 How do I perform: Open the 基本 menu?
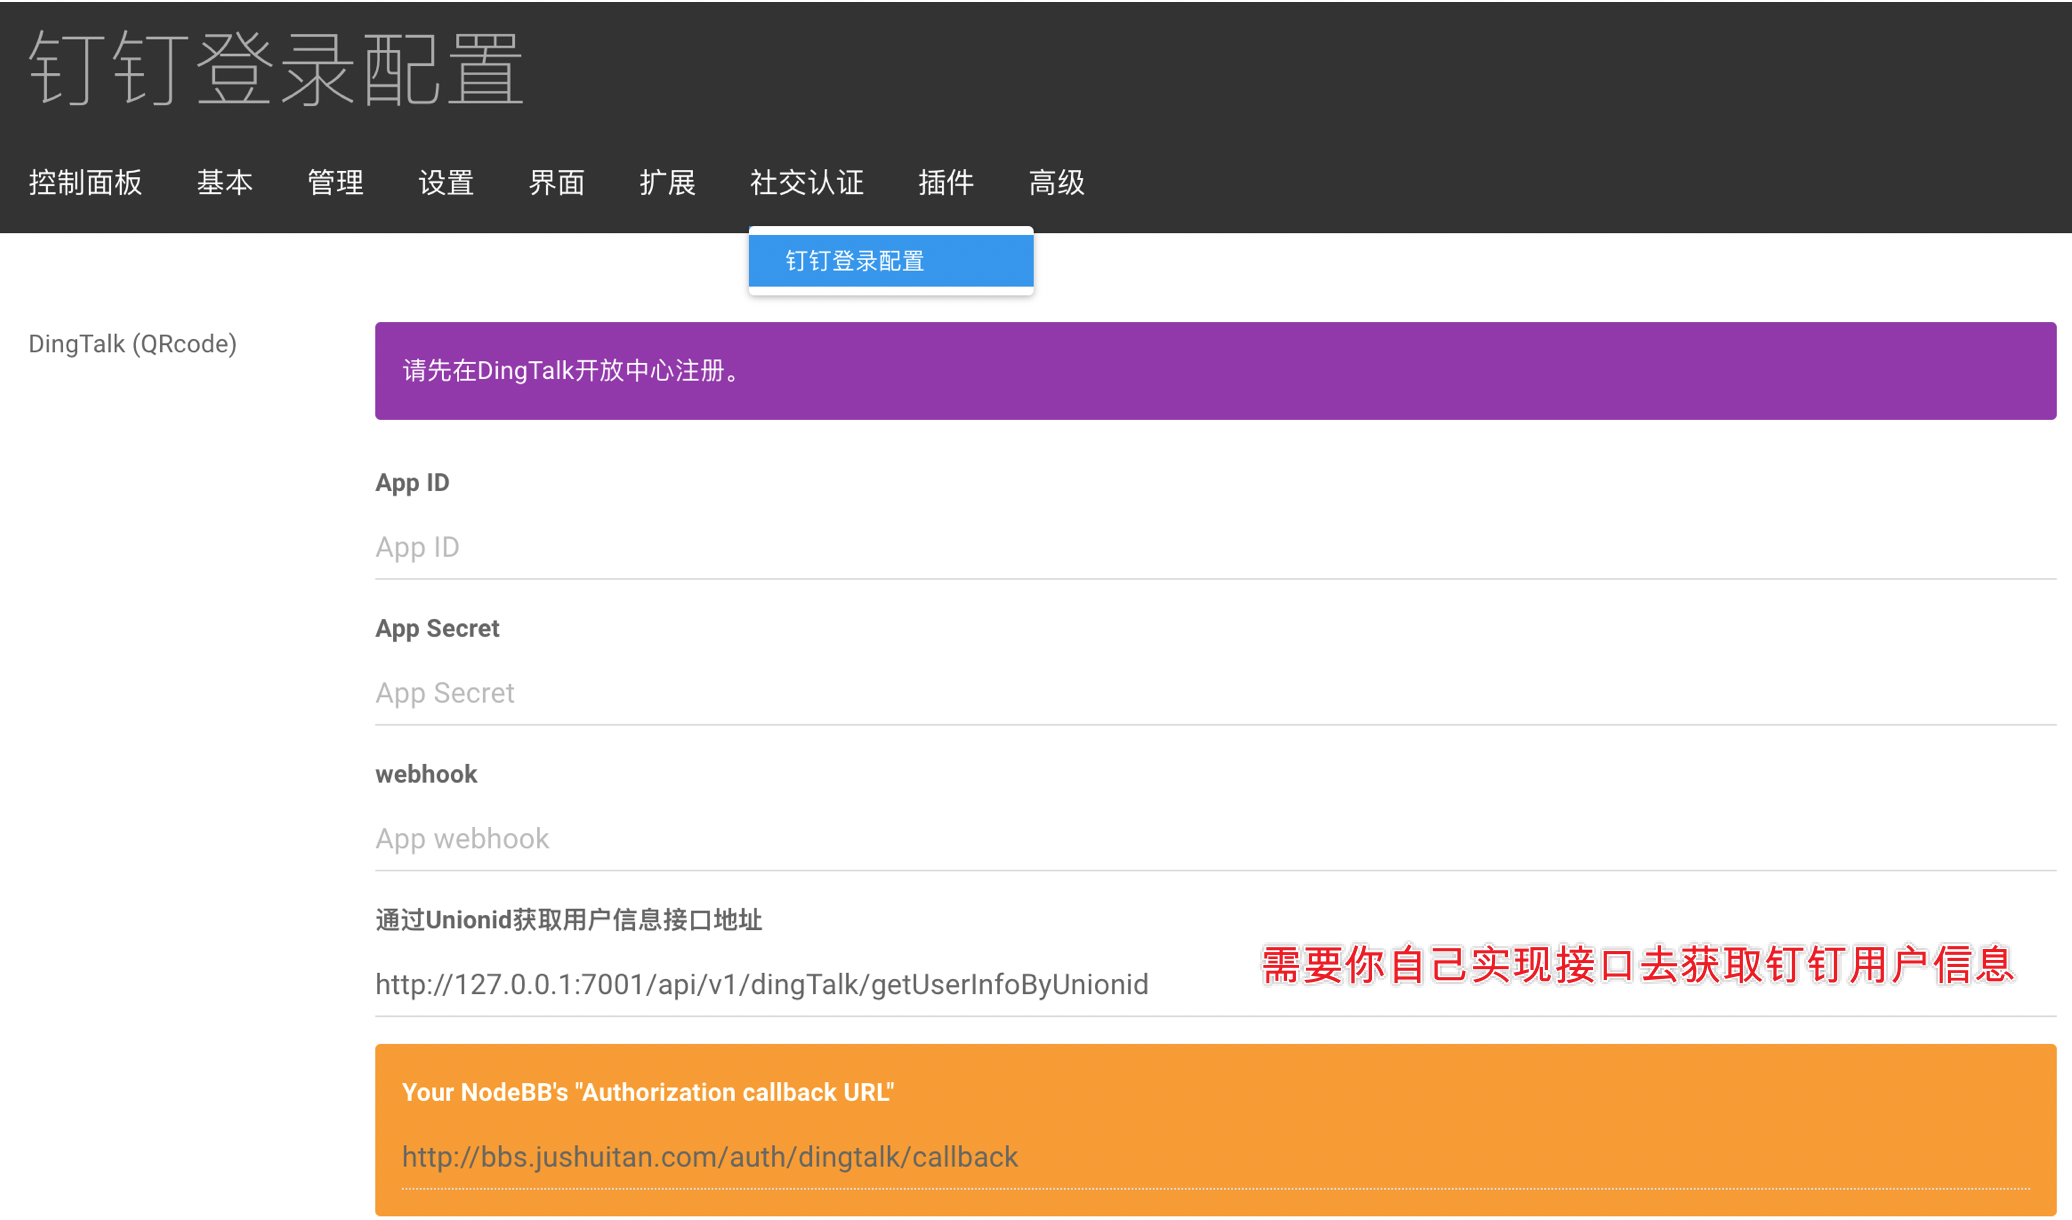tap(224, 183)
